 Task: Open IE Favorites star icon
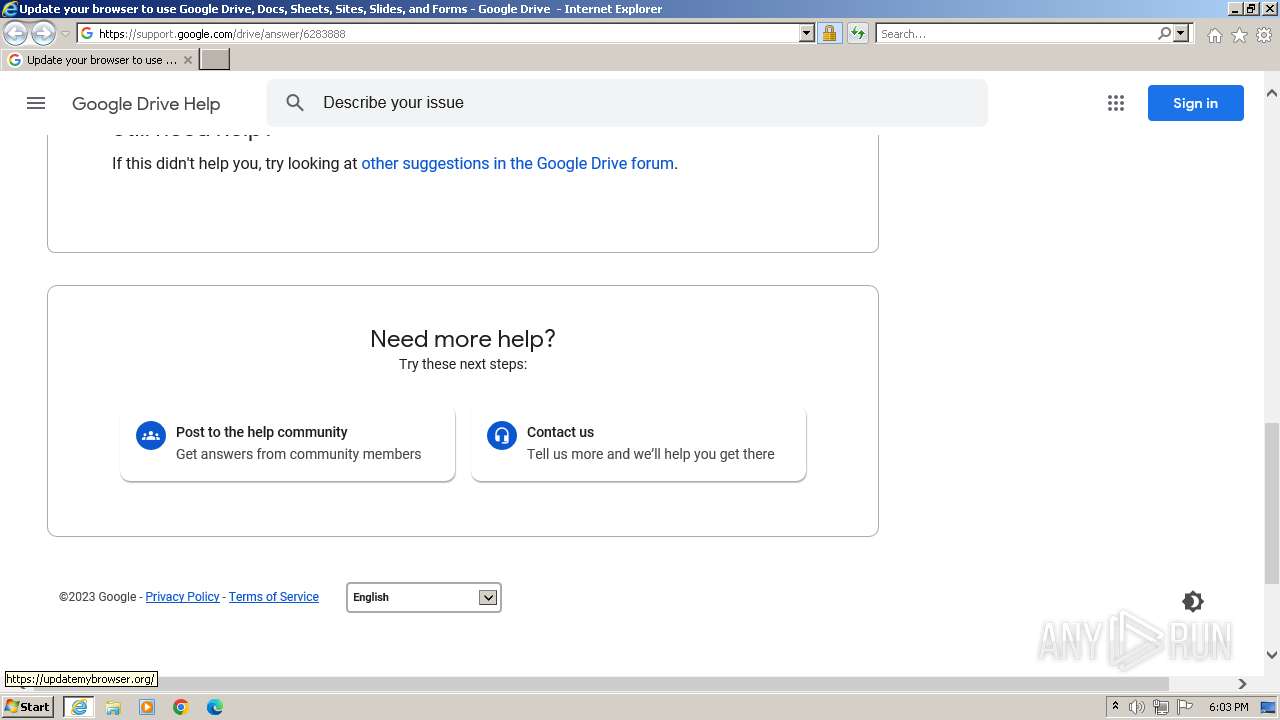[1239, 35]
